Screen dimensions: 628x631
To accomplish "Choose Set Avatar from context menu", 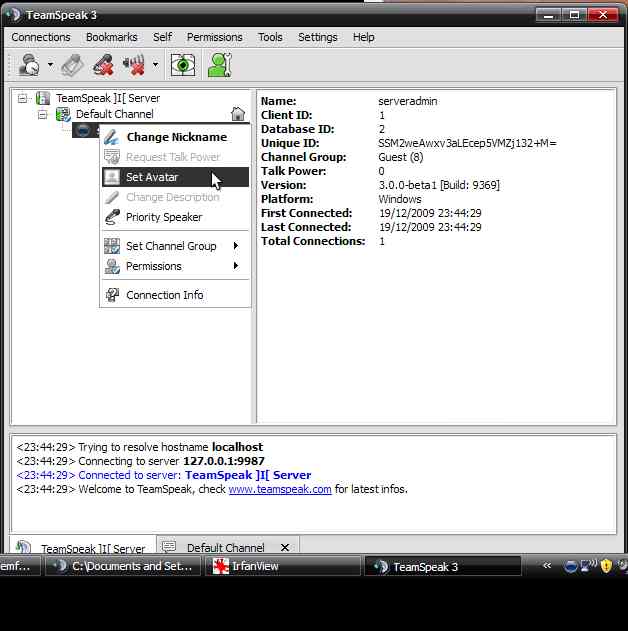I will coord(175,177).
